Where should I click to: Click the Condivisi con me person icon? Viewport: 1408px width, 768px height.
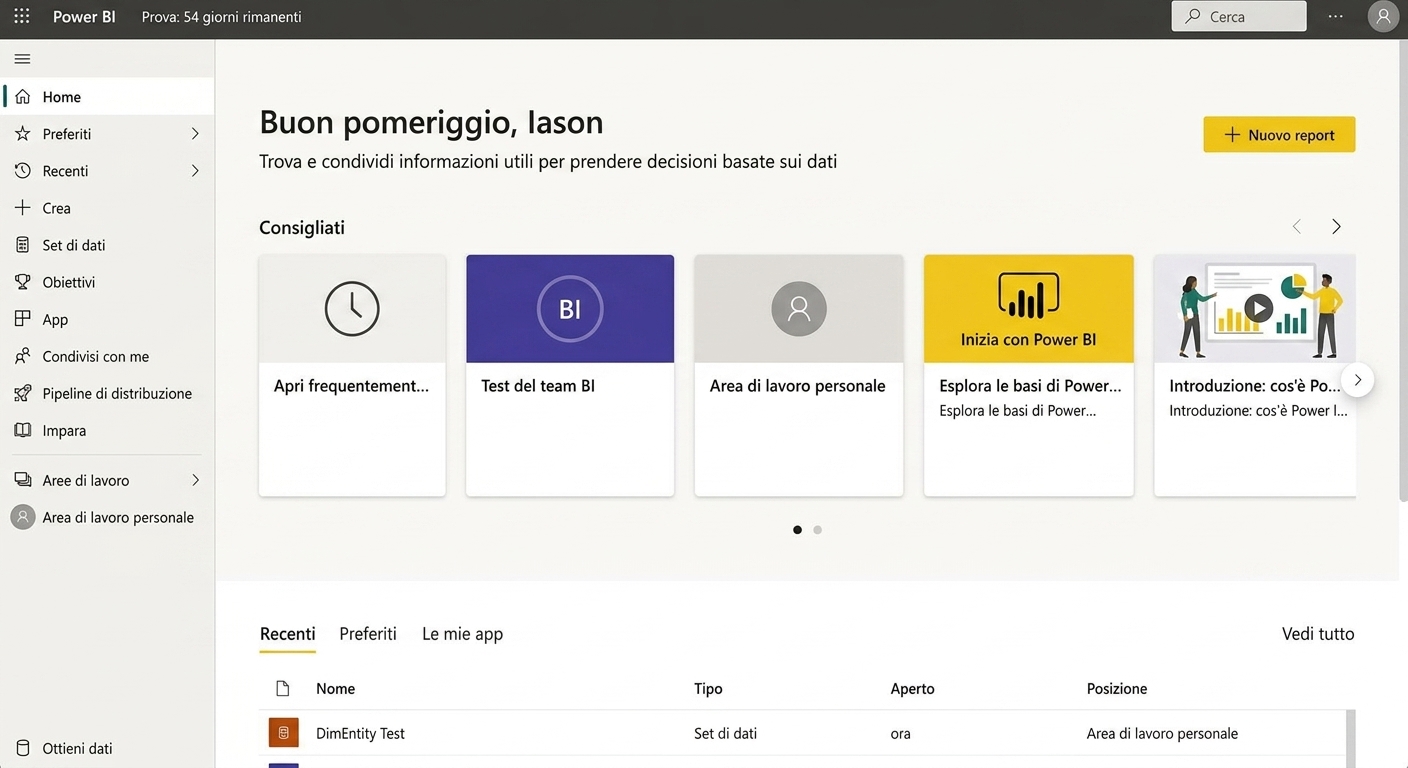point(23,356)
